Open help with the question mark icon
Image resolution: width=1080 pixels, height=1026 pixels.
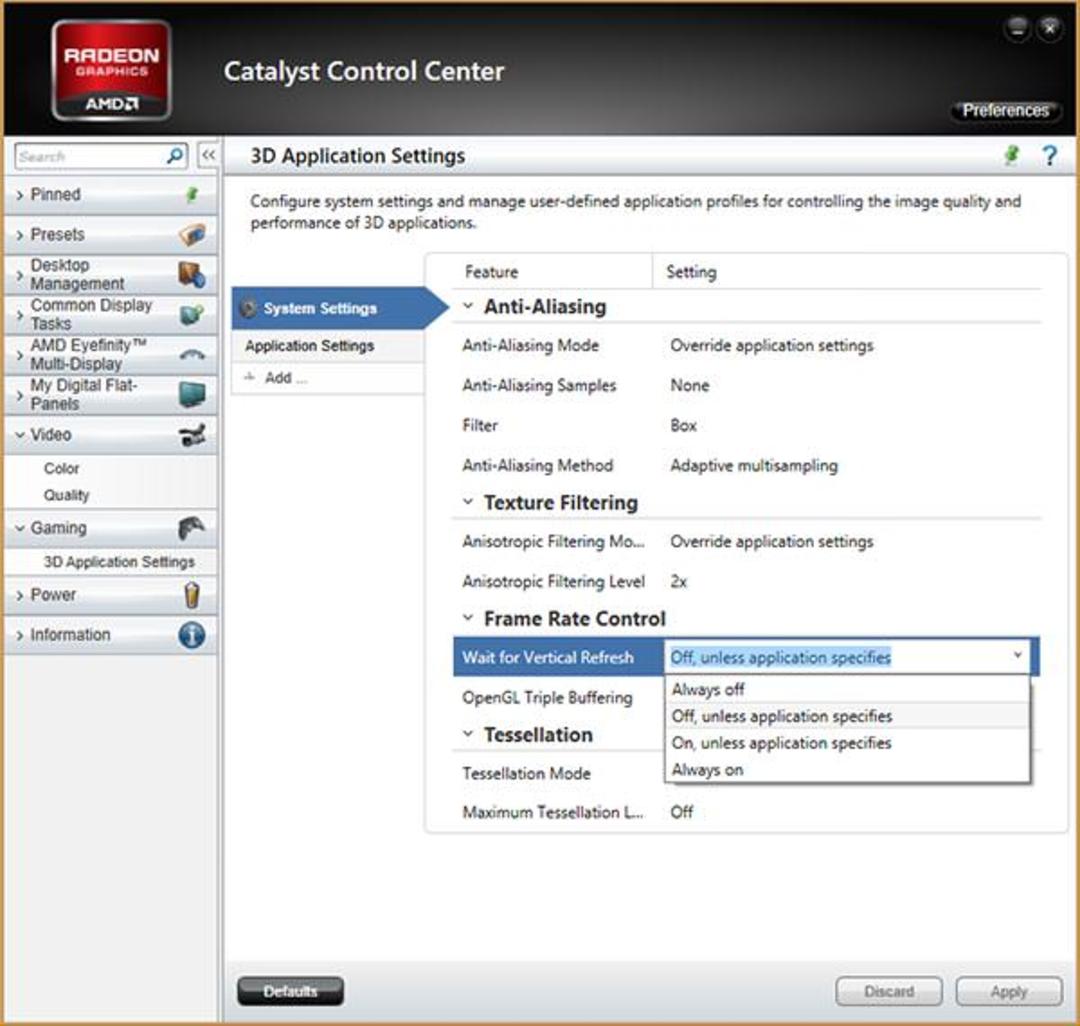(x=1050, y=156)
